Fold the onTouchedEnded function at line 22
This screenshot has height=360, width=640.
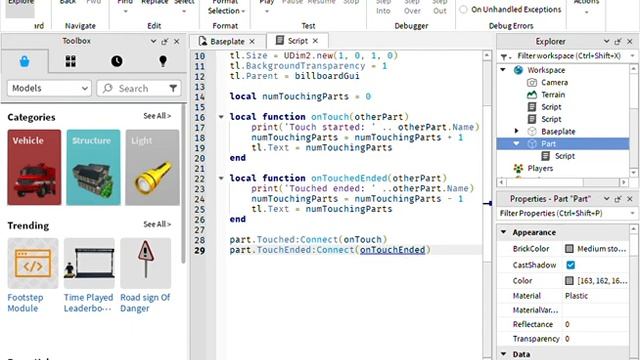point(221,178)
